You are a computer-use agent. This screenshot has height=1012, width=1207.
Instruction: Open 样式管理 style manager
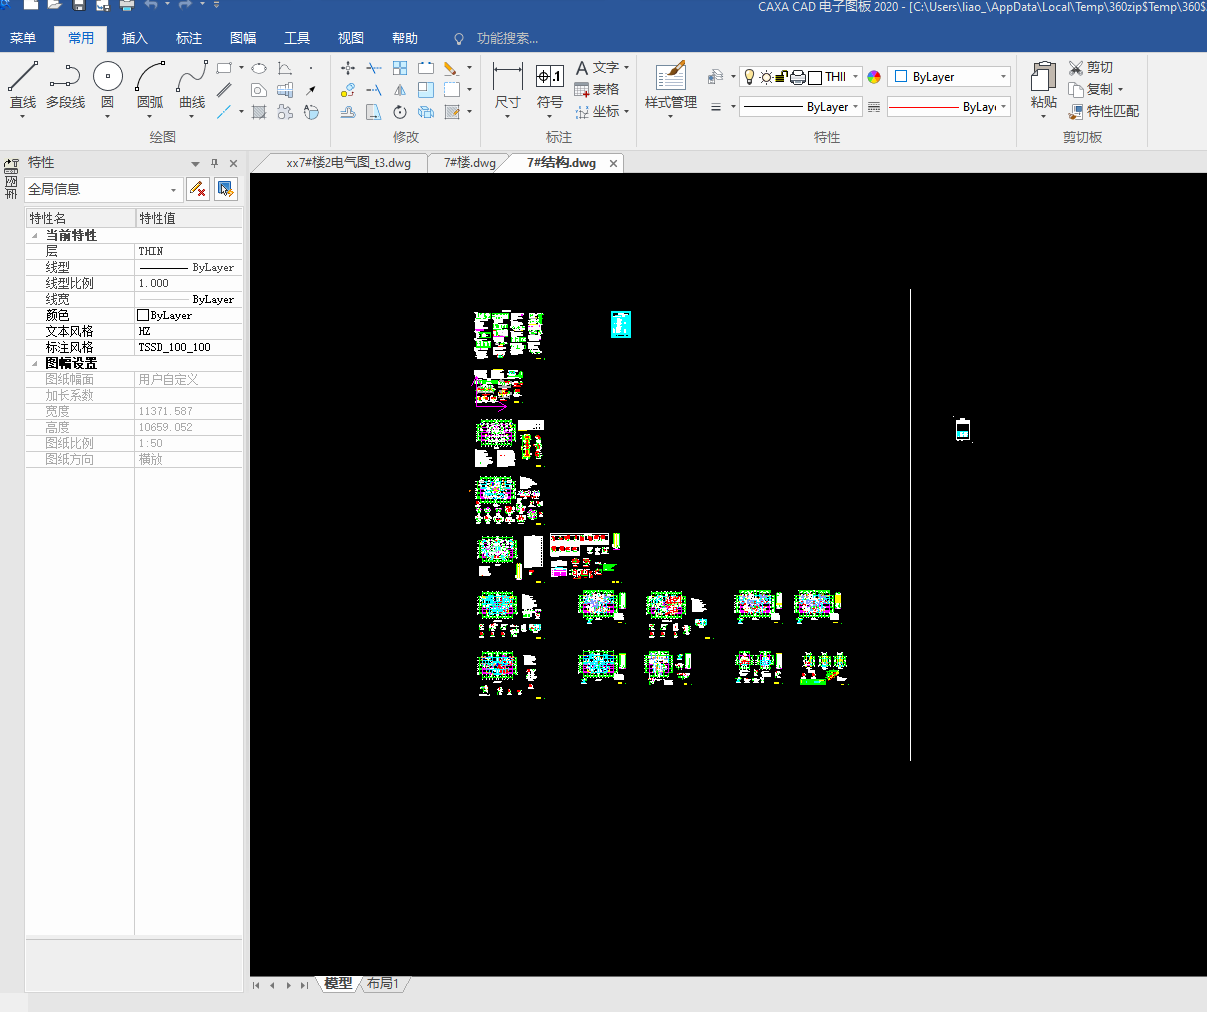point(670,87)
